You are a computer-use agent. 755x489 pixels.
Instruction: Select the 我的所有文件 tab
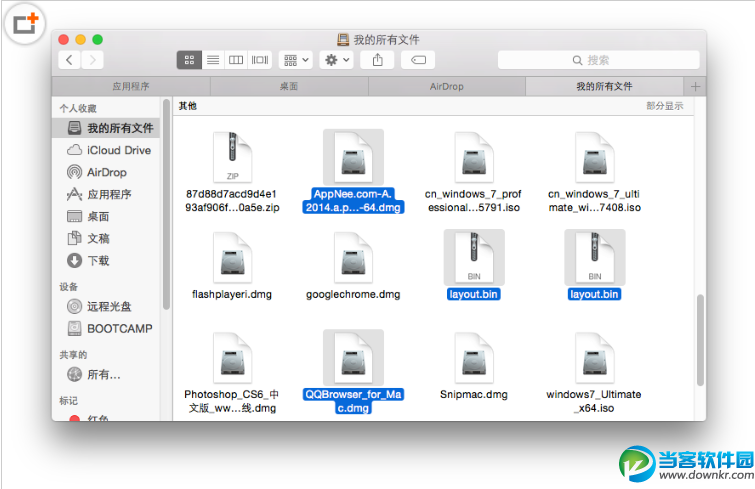[604, 87]
